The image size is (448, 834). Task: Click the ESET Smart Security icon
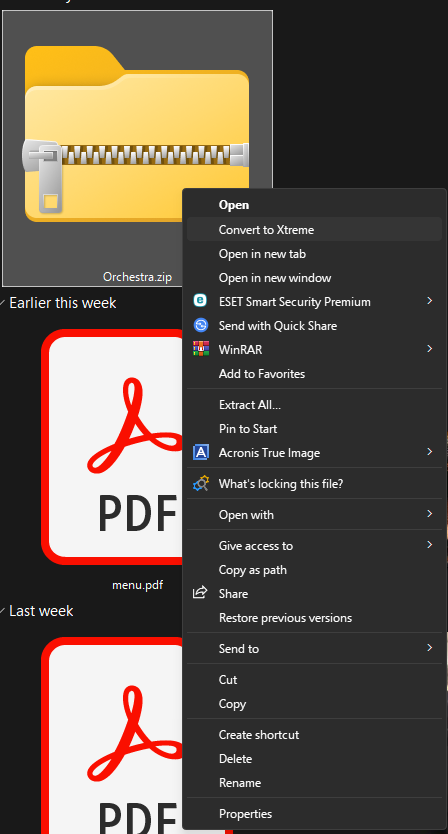click(200, 301)
